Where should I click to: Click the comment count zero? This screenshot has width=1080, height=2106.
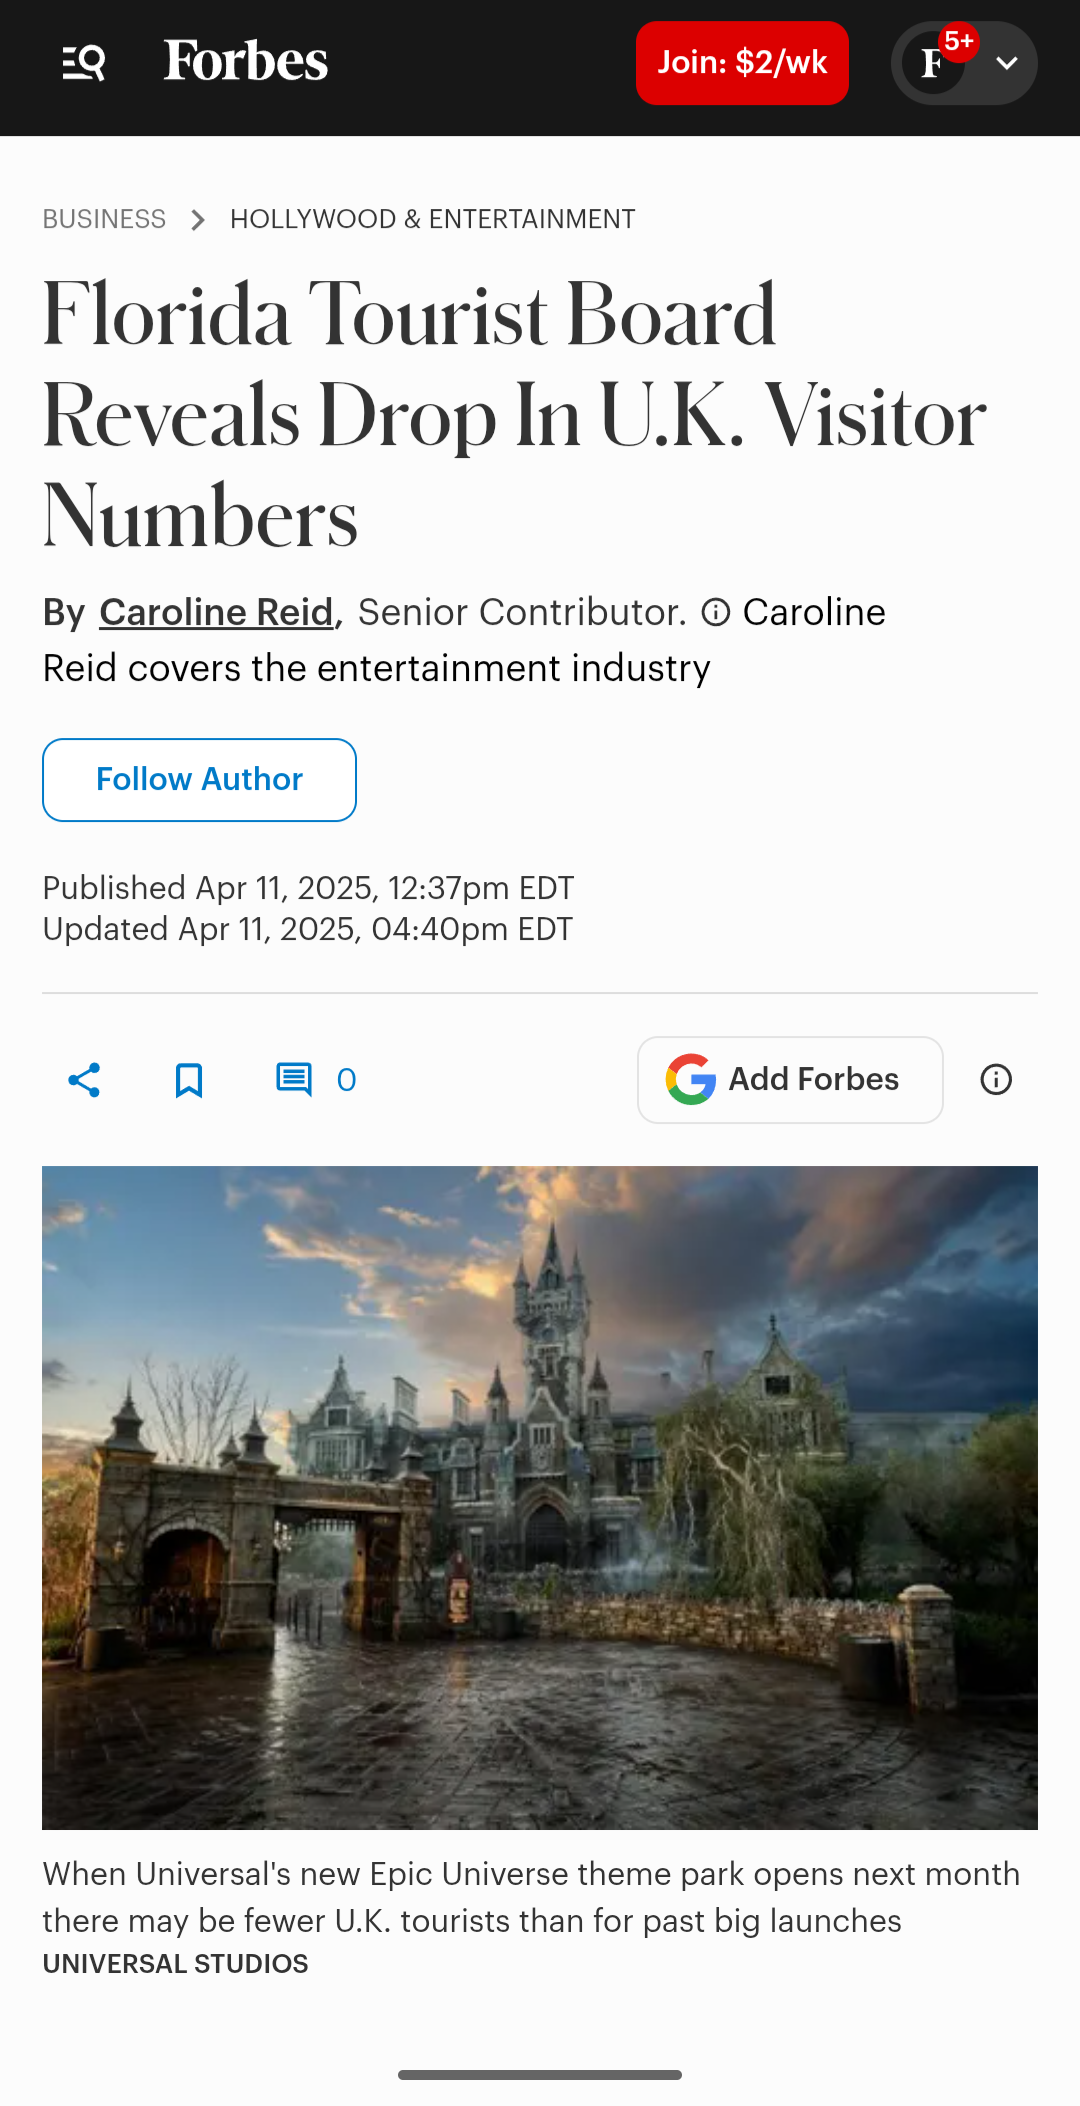point(346,1080)
